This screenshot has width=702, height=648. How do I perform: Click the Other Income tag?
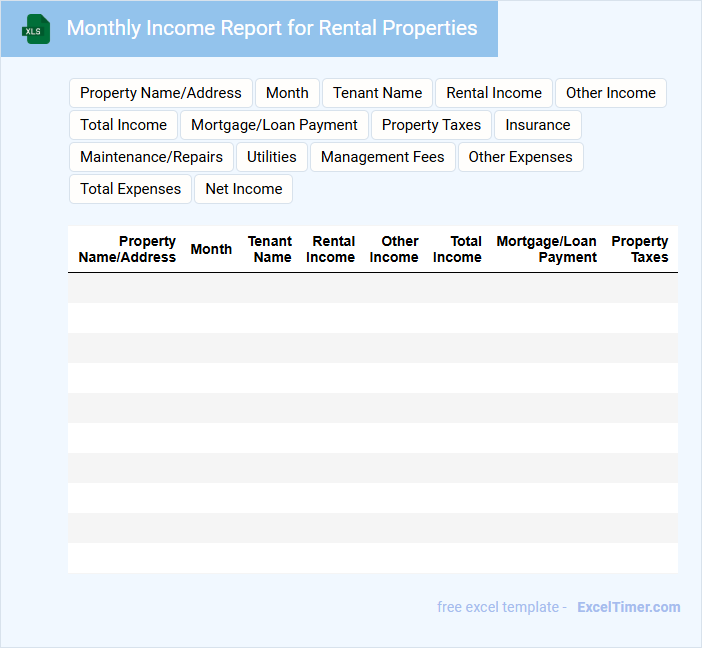point(610,93)
